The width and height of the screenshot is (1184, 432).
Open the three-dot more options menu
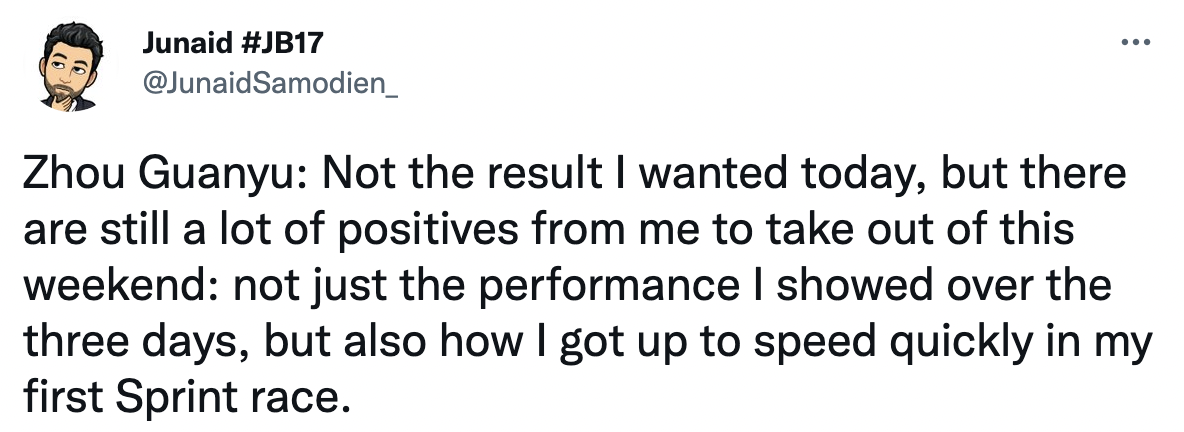(1133, 45)
